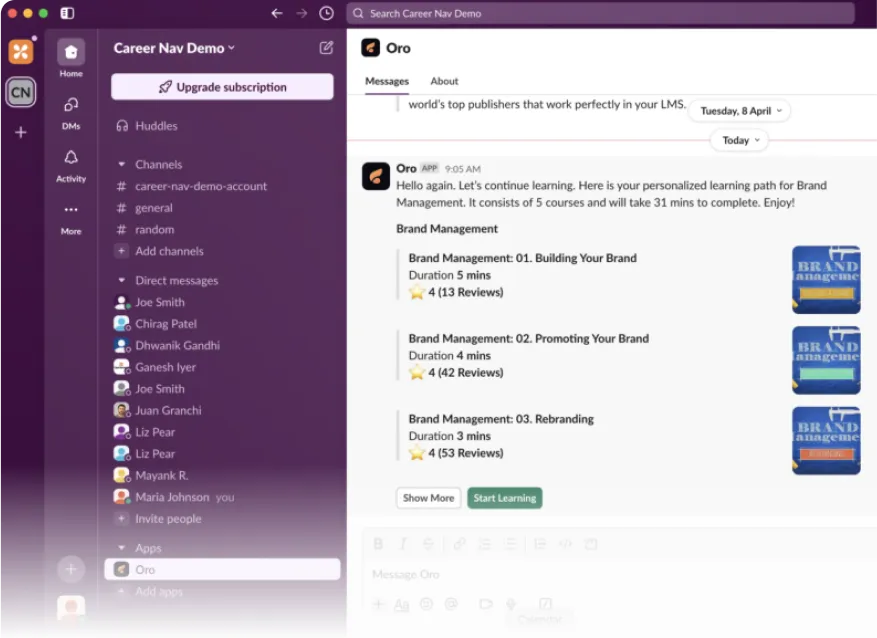
Task: Apply bold formatting in composer
Action: (378, 544)
